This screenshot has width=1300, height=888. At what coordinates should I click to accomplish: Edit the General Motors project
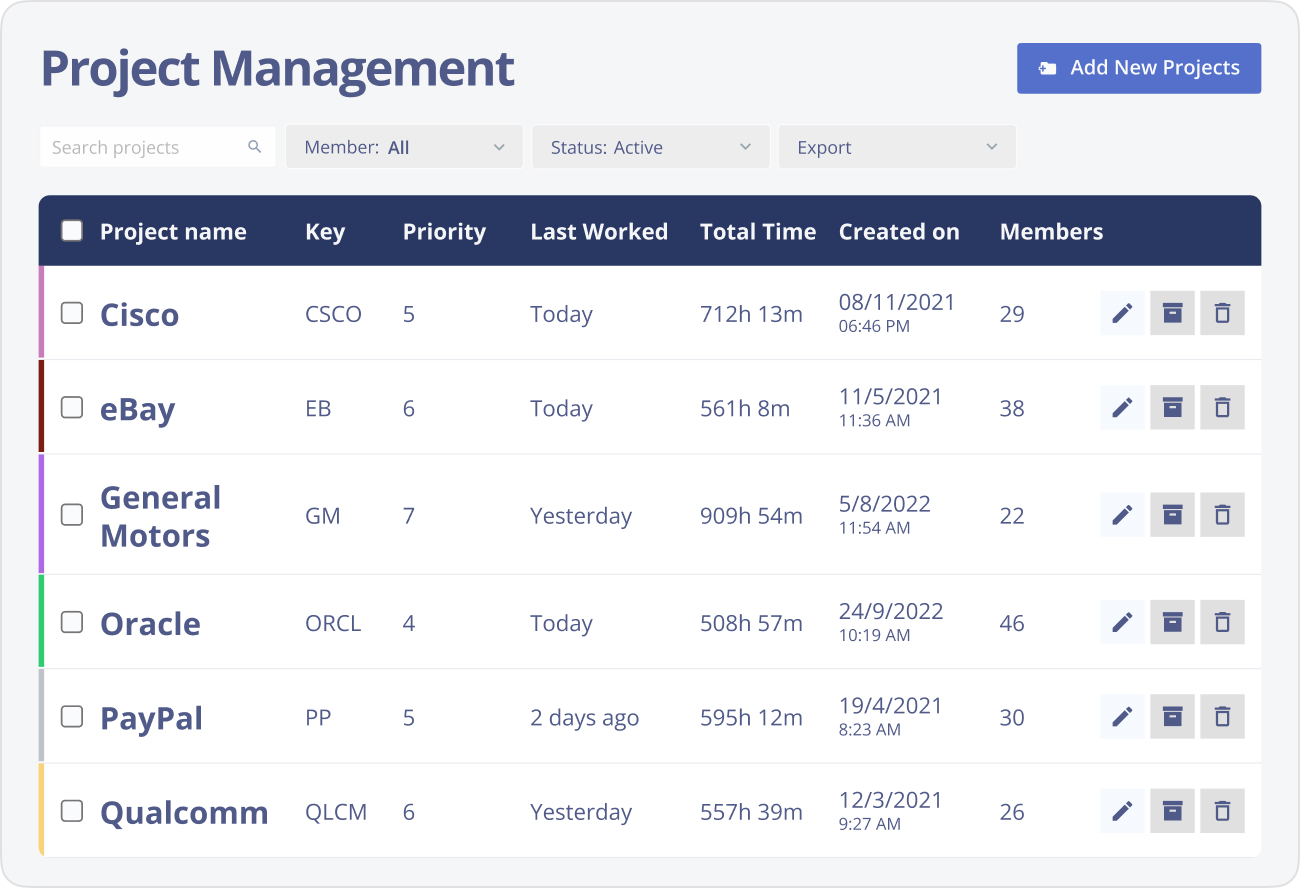pos(1122,514)
